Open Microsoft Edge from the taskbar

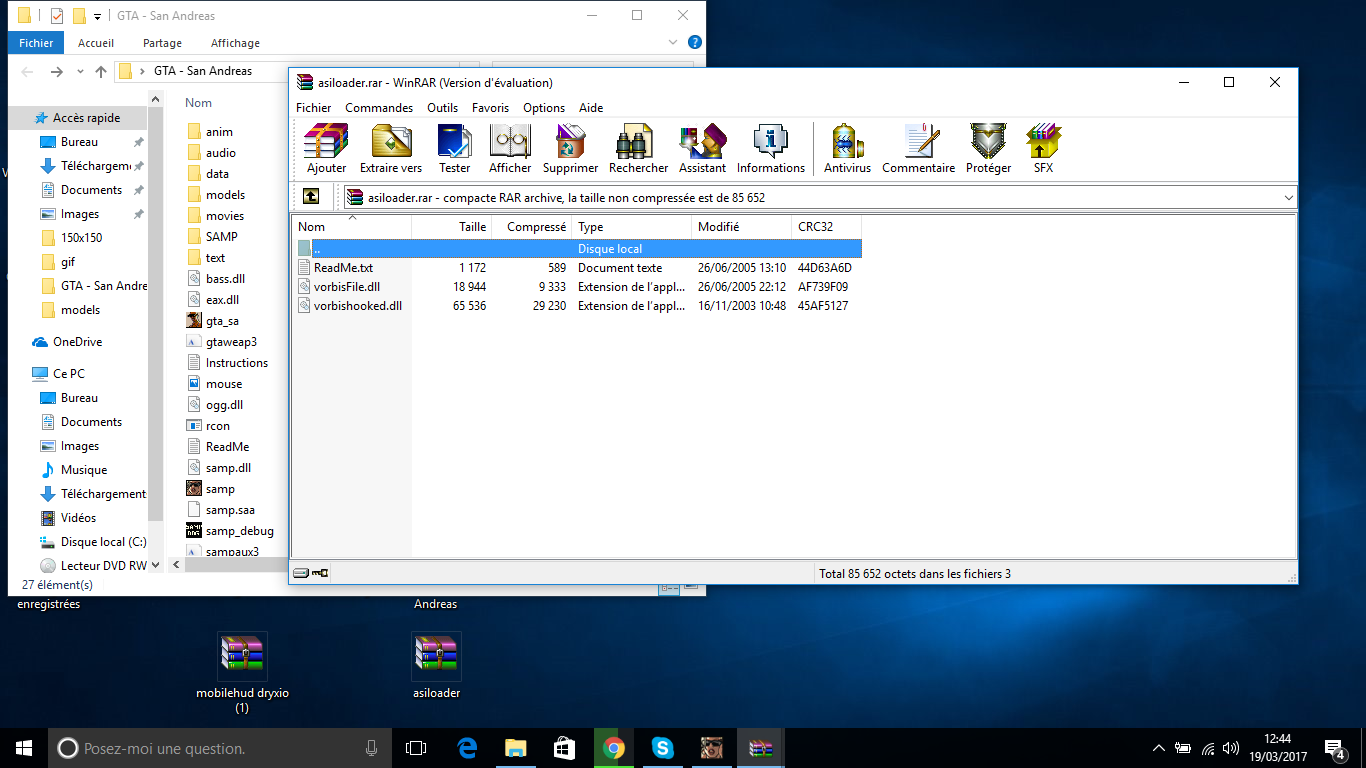[x=467, y=747]
